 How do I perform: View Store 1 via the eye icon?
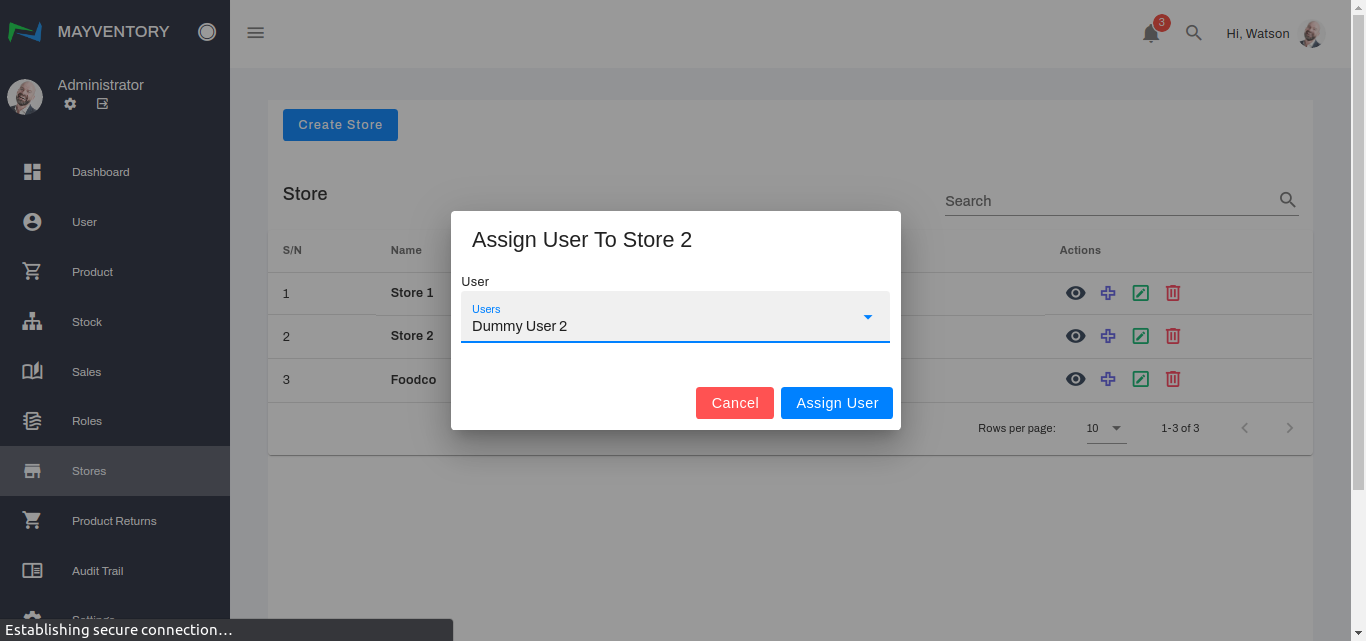coord(1075,293)
